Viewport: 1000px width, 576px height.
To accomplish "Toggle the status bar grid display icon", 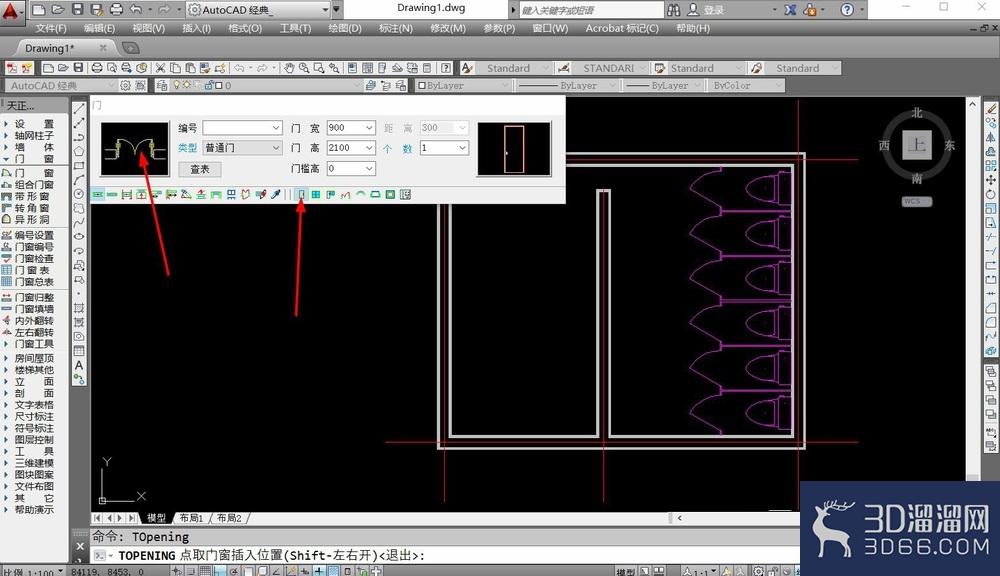I will (x=205, y=571).
